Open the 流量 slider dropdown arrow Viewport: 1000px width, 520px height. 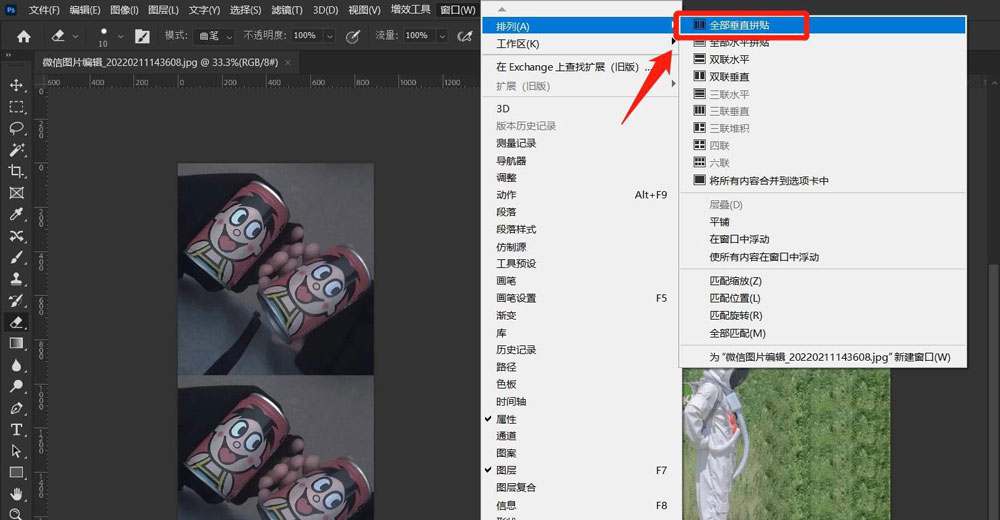click(x=442, y=36)
